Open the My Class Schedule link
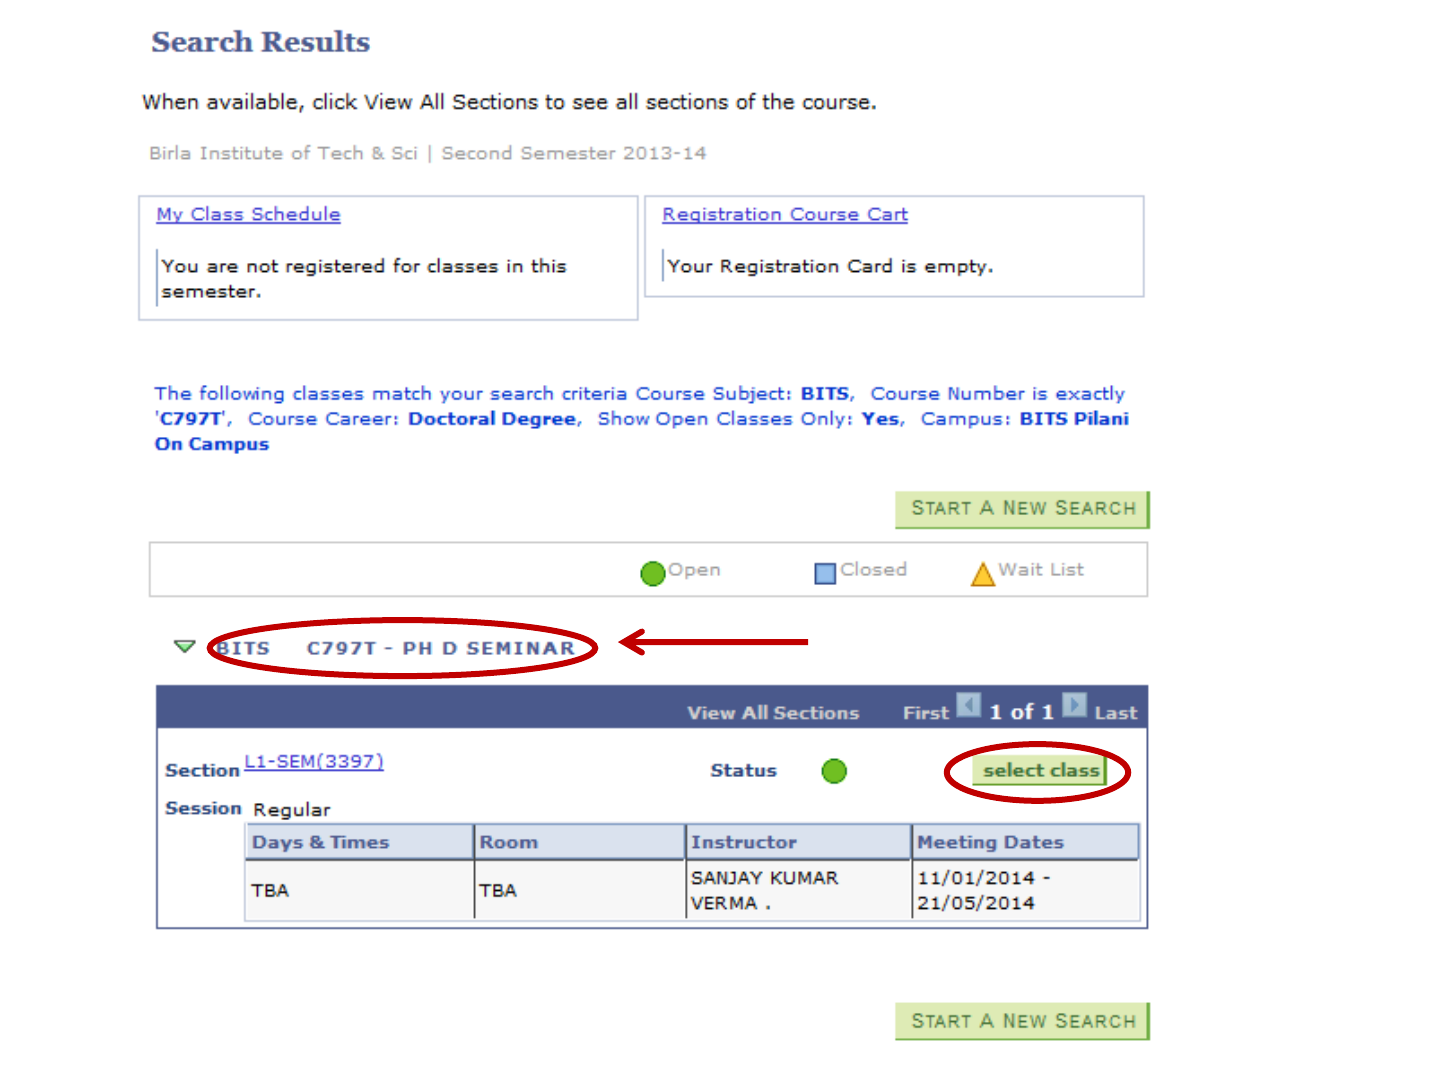The width and height of the screenshot is (1440, 1080). tap(248, 214)
